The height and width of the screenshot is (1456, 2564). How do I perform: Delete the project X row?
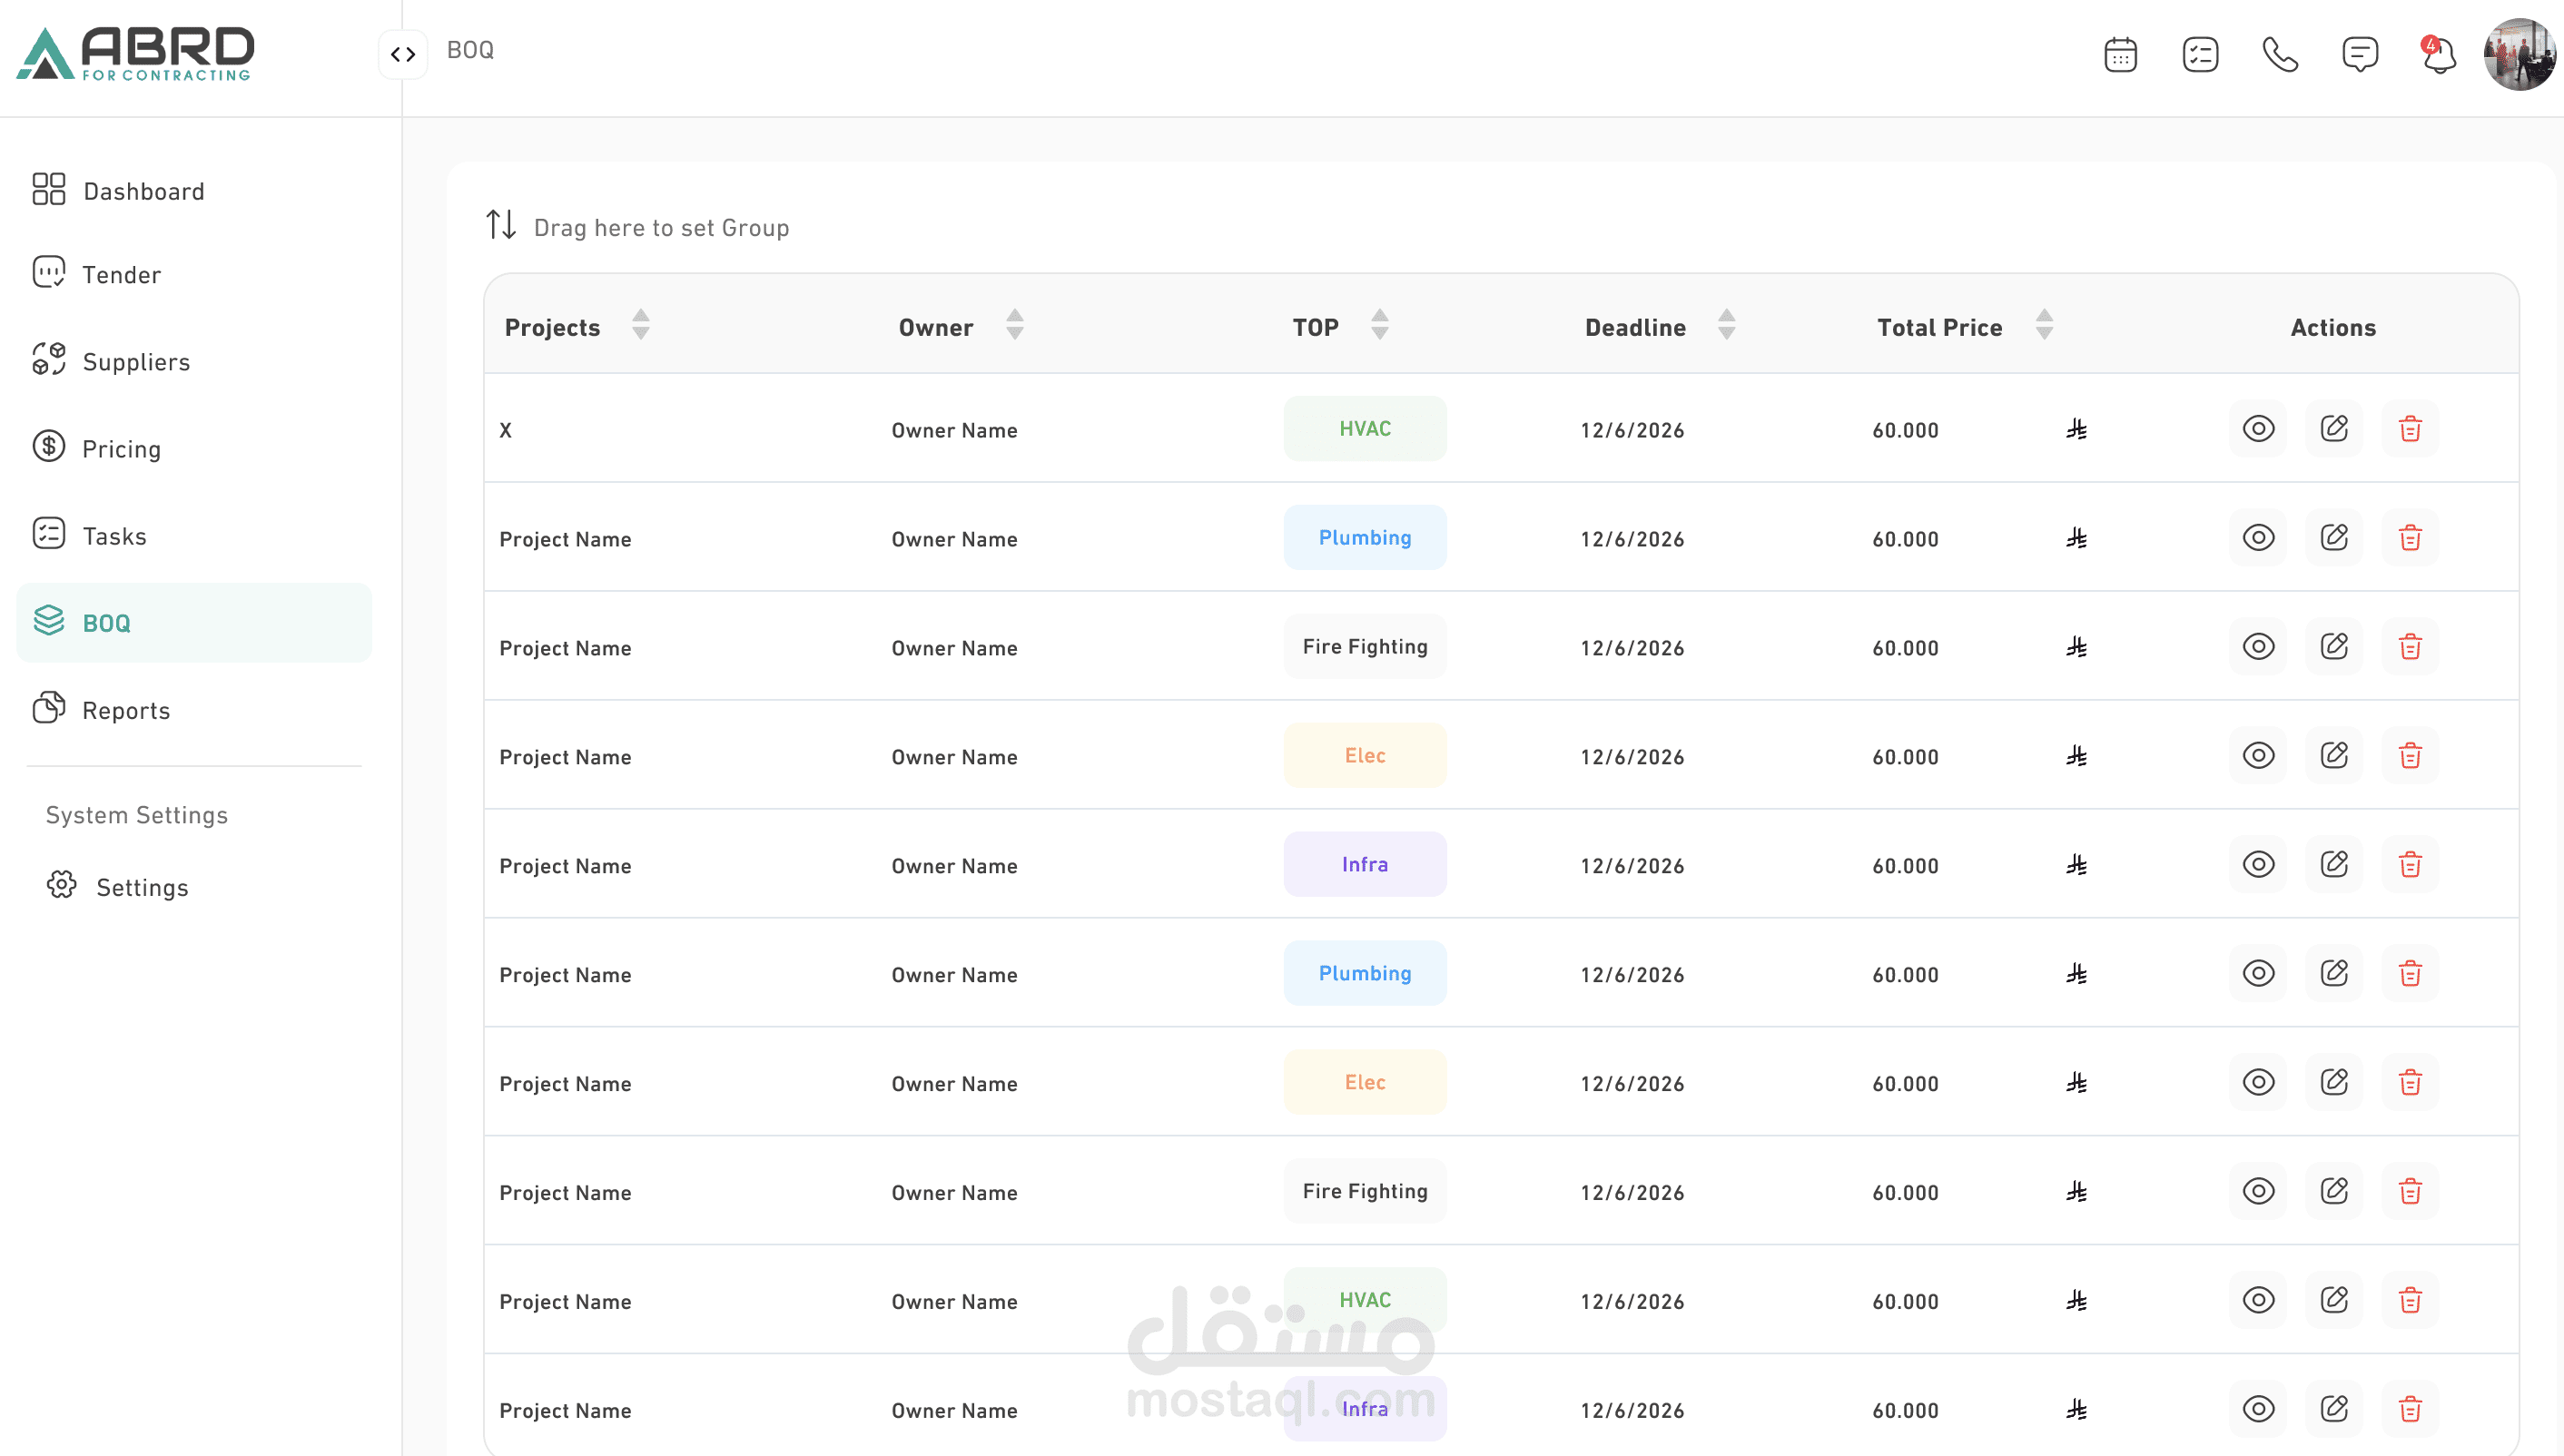pos(2410,429)
